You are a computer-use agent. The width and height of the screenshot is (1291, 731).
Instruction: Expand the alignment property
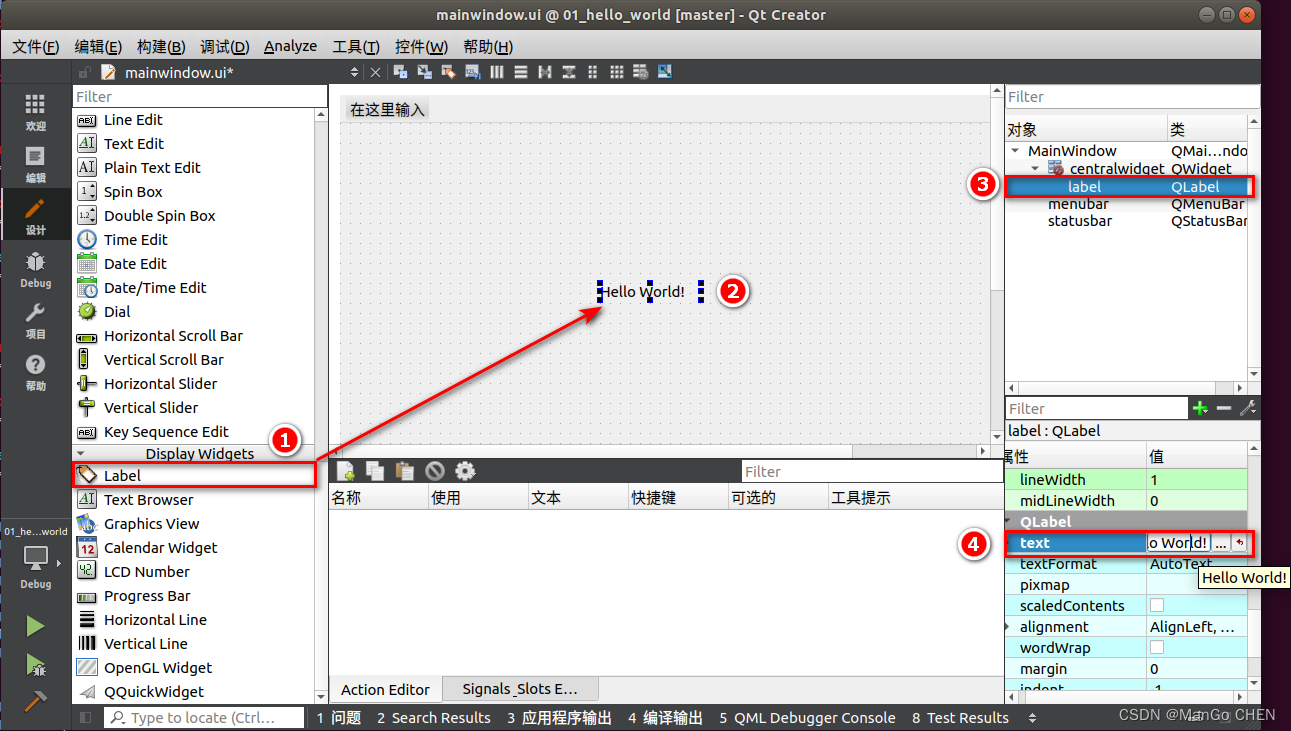(x=1008, y=627)
